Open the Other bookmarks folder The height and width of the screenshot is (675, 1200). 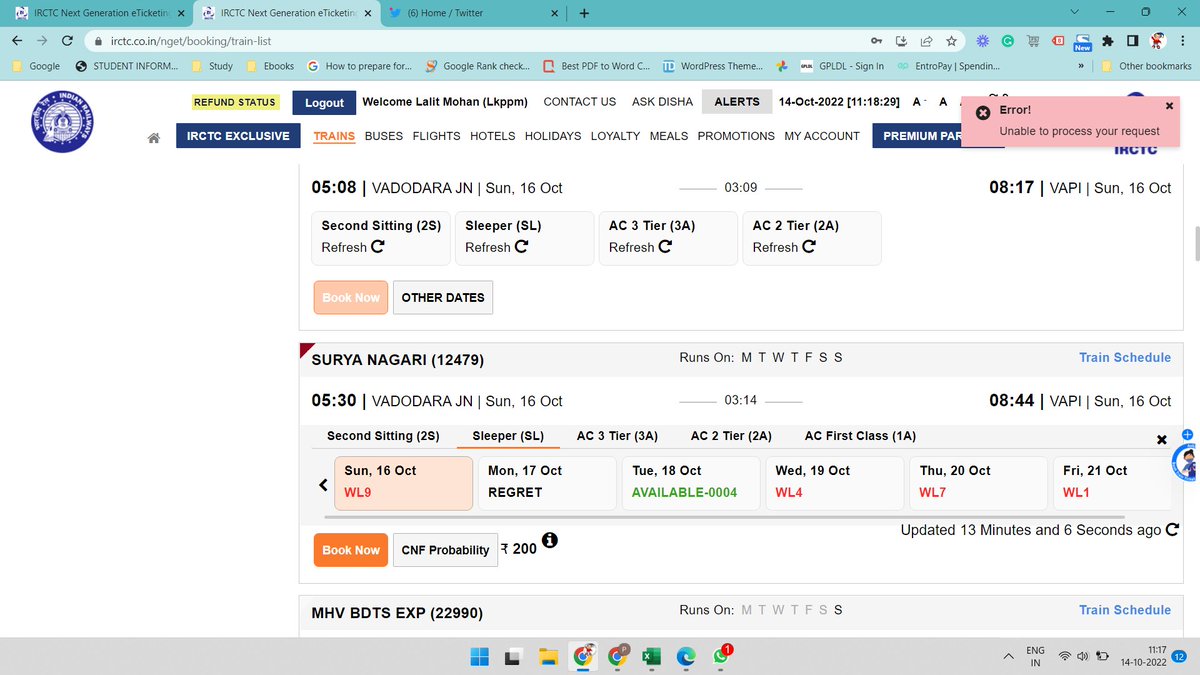click(1146, 66)
